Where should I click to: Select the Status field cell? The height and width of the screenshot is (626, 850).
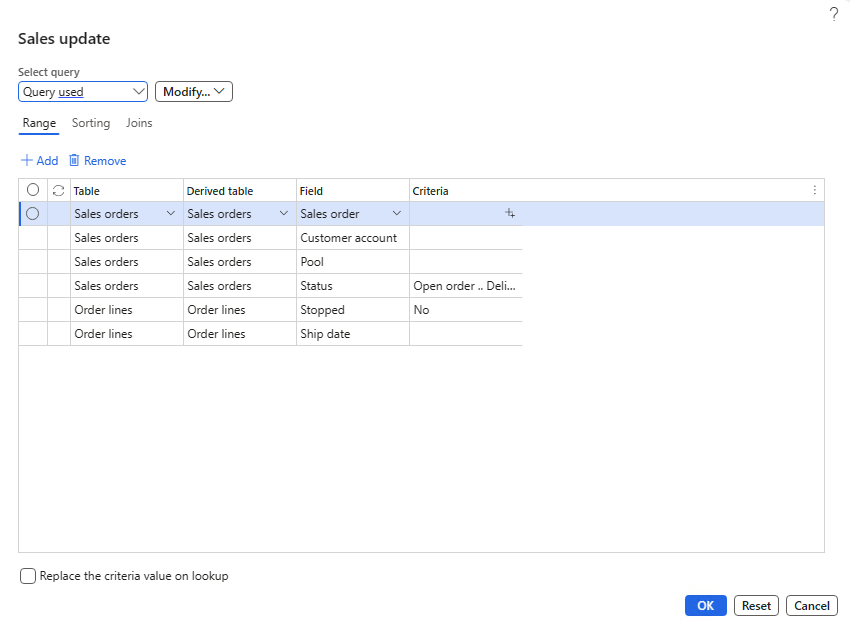[x=352, y=286]
